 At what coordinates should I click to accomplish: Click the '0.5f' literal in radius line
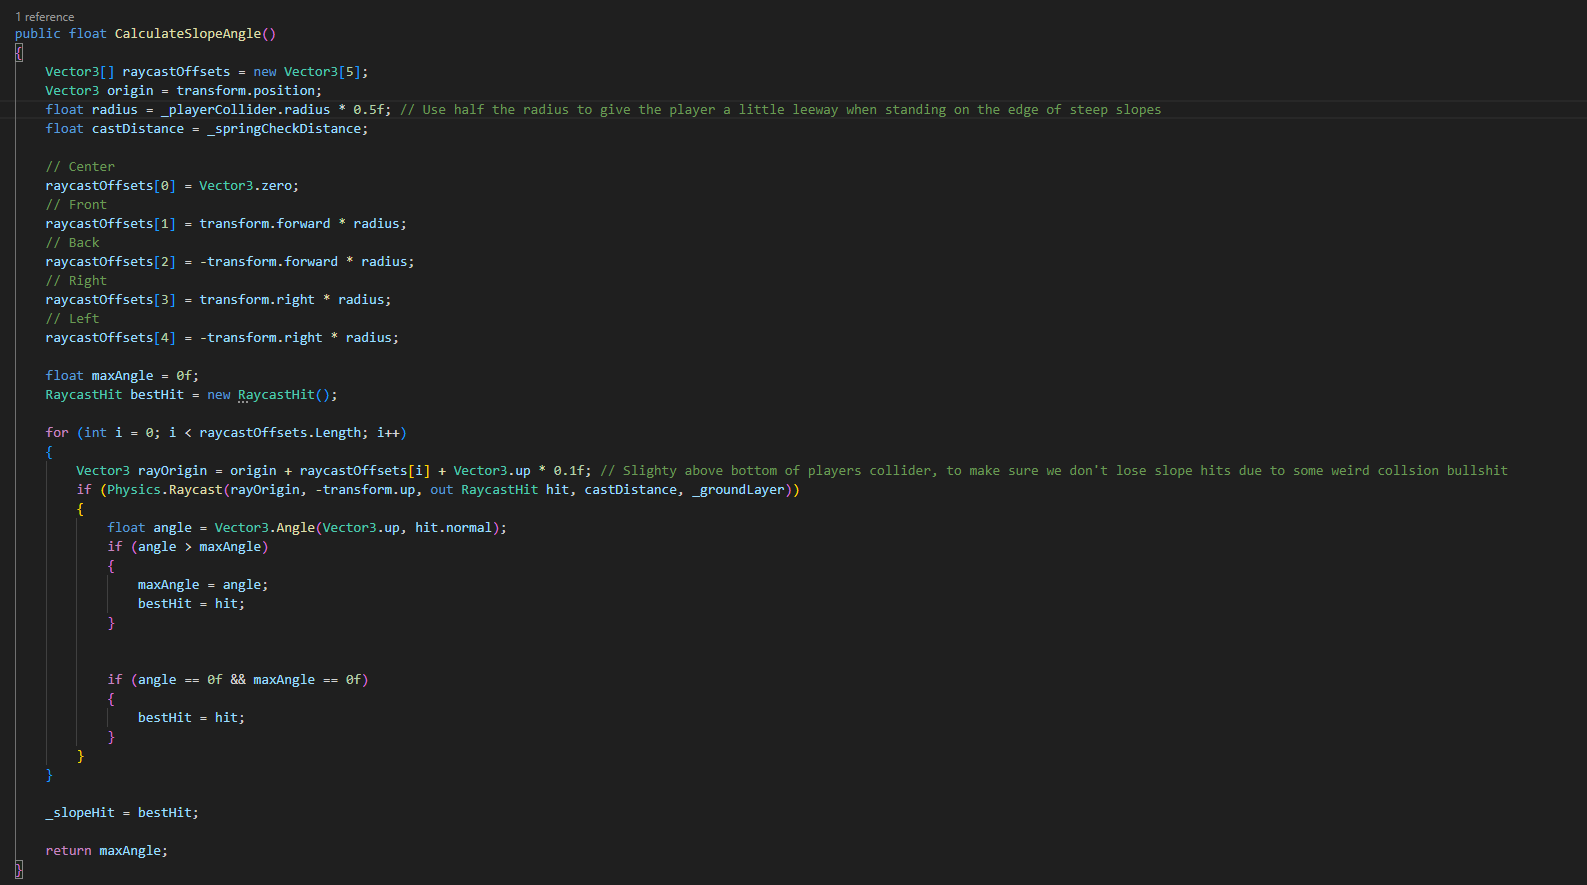coord(369,110)
